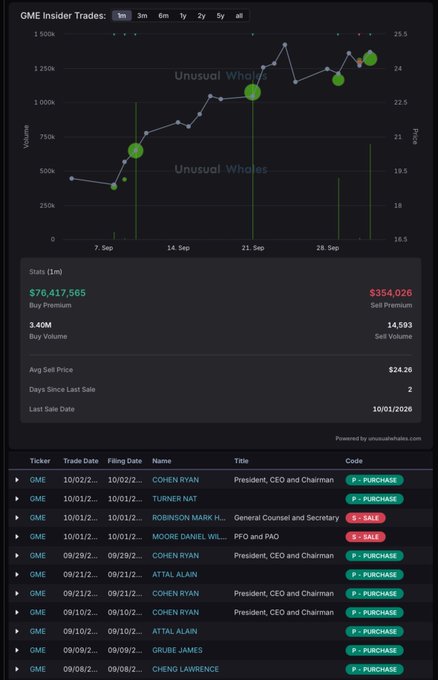This screenshot has width=438, height=680.
Task: Sort by the Filing Date column header
Action: point(125,461)
